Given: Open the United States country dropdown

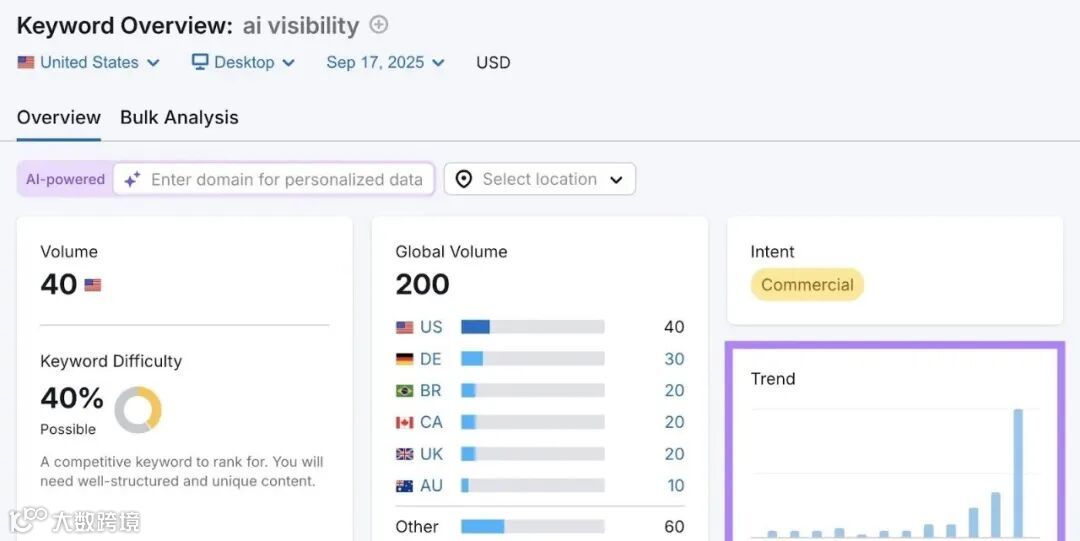Looking at the screenshot, I should 88,62.
